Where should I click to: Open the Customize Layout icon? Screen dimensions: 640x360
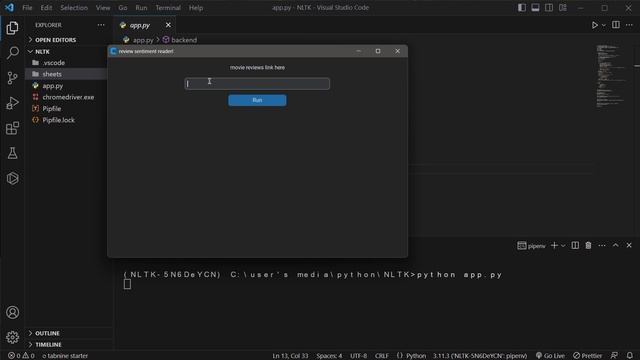tap(563, 8)
